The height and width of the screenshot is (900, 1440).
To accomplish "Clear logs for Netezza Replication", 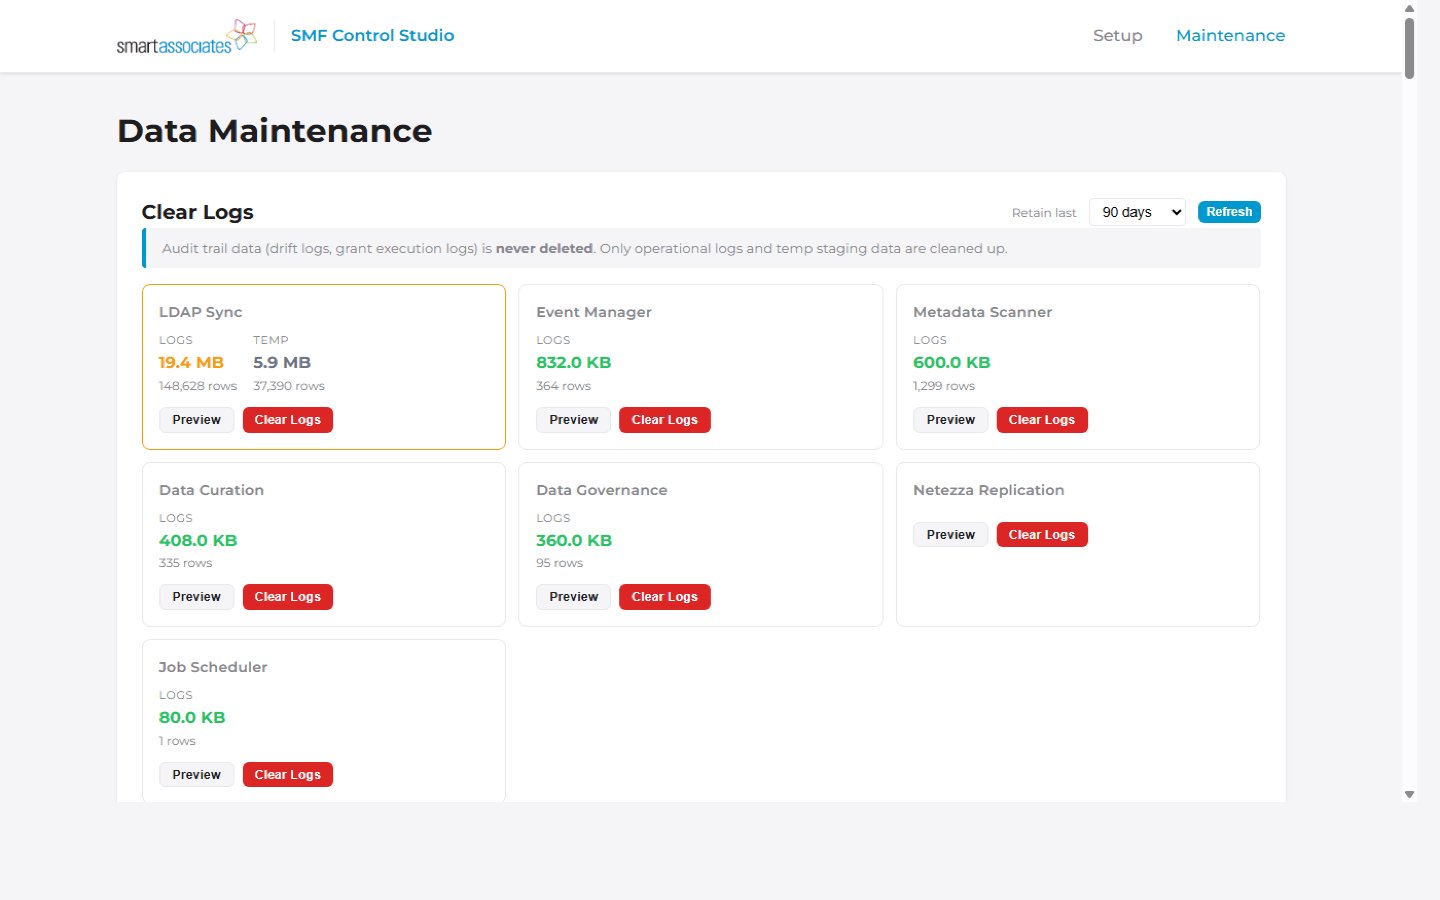I will [x=1041, y=534].
